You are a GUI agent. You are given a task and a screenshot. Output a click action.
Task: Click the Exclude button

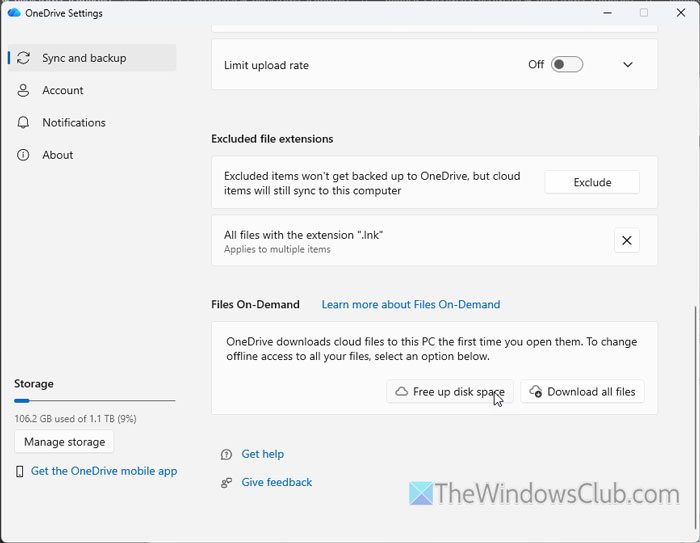pyautogui.click(x=592, y=182)
